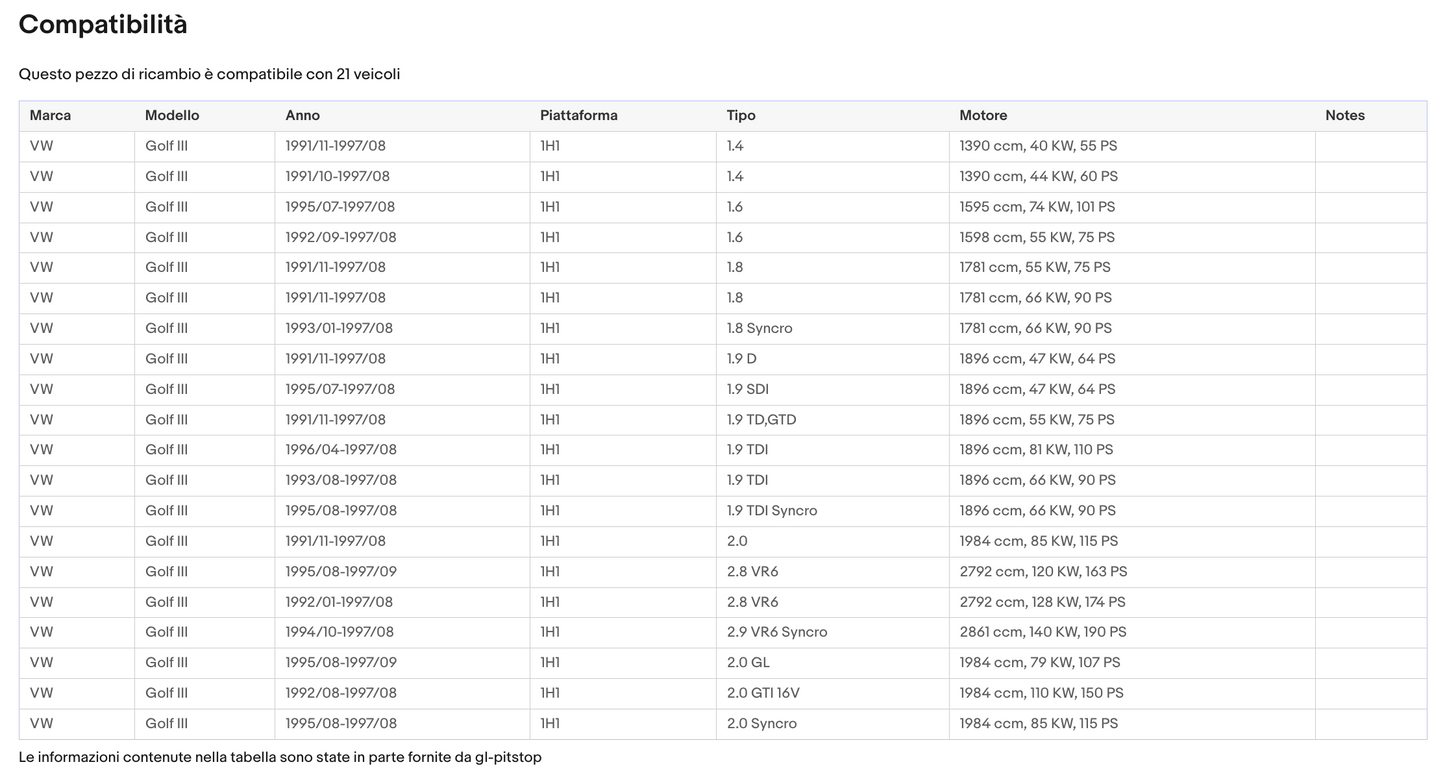Image resolution: width=1445 pixels, height=784 pixels.
Task: Click the Compatibilità heading
Action: pyautogui.click(x=103, y=25)
